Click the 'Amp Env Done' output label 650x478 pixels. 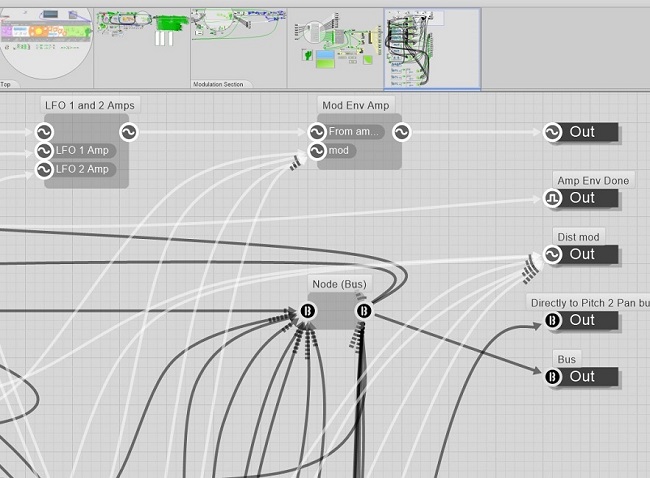[594, 180]
